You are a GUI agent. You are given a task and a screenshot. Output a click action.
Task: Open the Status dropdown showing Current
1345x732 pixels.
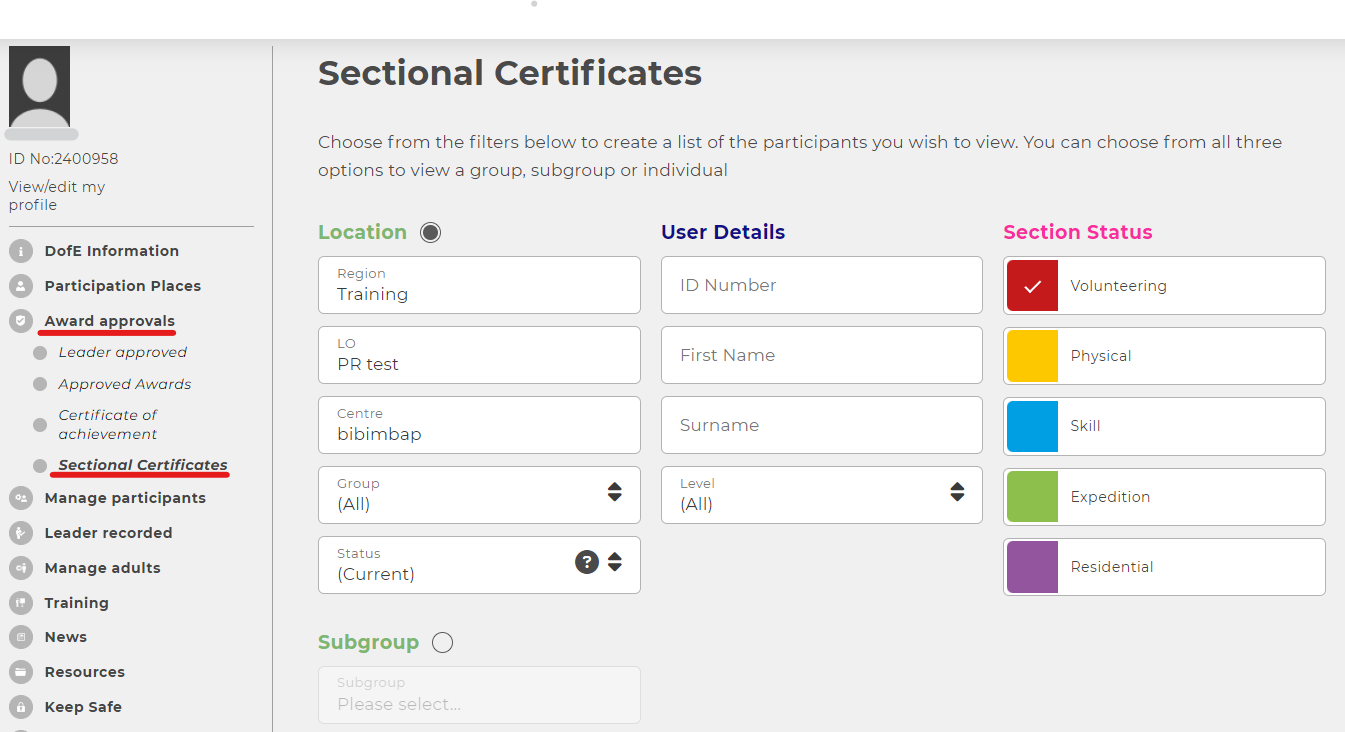(613, 562)
